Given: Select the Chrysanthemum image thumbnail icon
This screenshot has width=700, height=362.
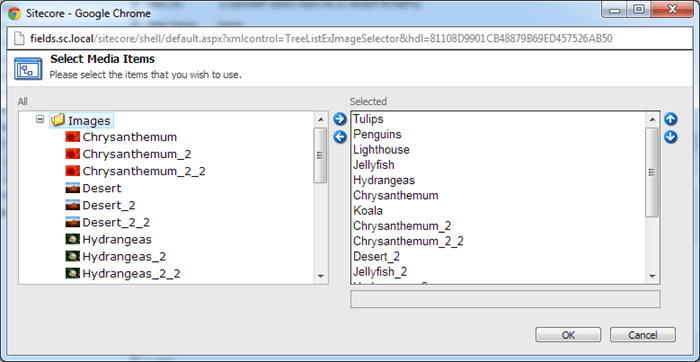Looking at the screenshot, I should [x=72, y=137].
